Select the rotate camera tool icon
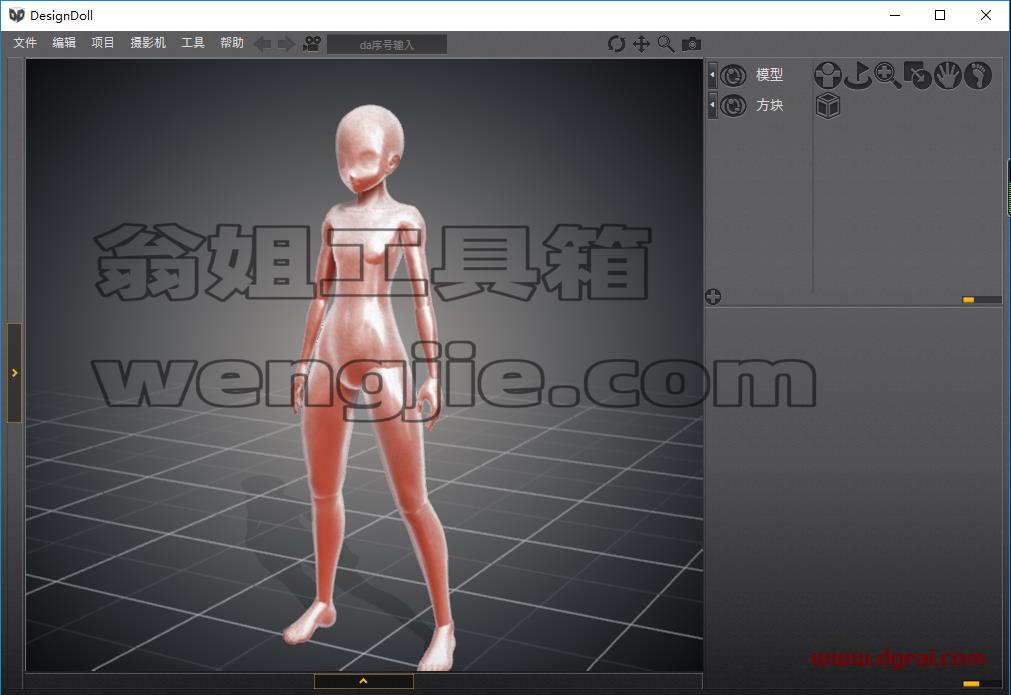1011x695 pixels. (x=616, y=44)
